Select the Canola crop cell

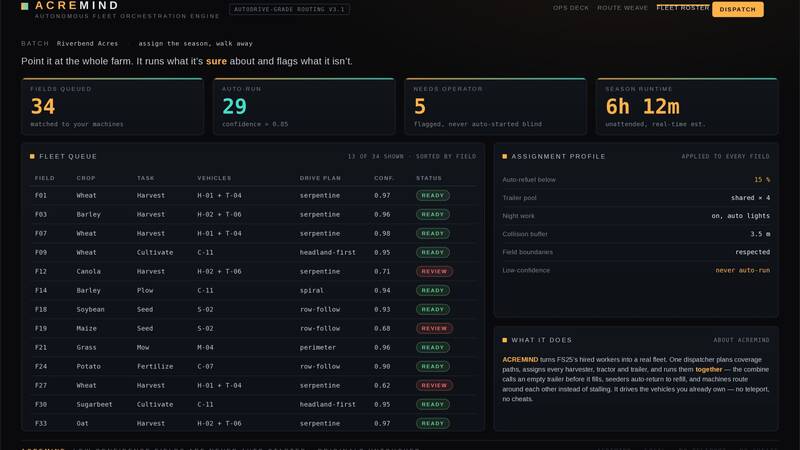pos(88,271)
